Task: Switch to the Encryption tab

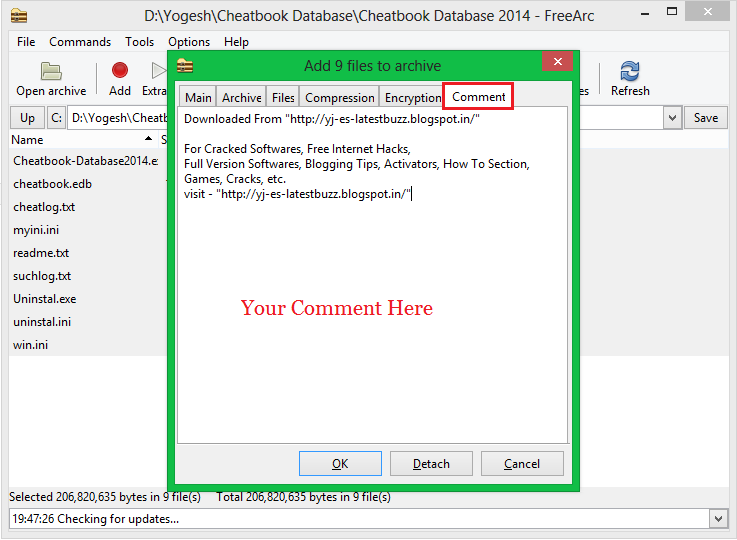Action: click(x=412, y=97)
